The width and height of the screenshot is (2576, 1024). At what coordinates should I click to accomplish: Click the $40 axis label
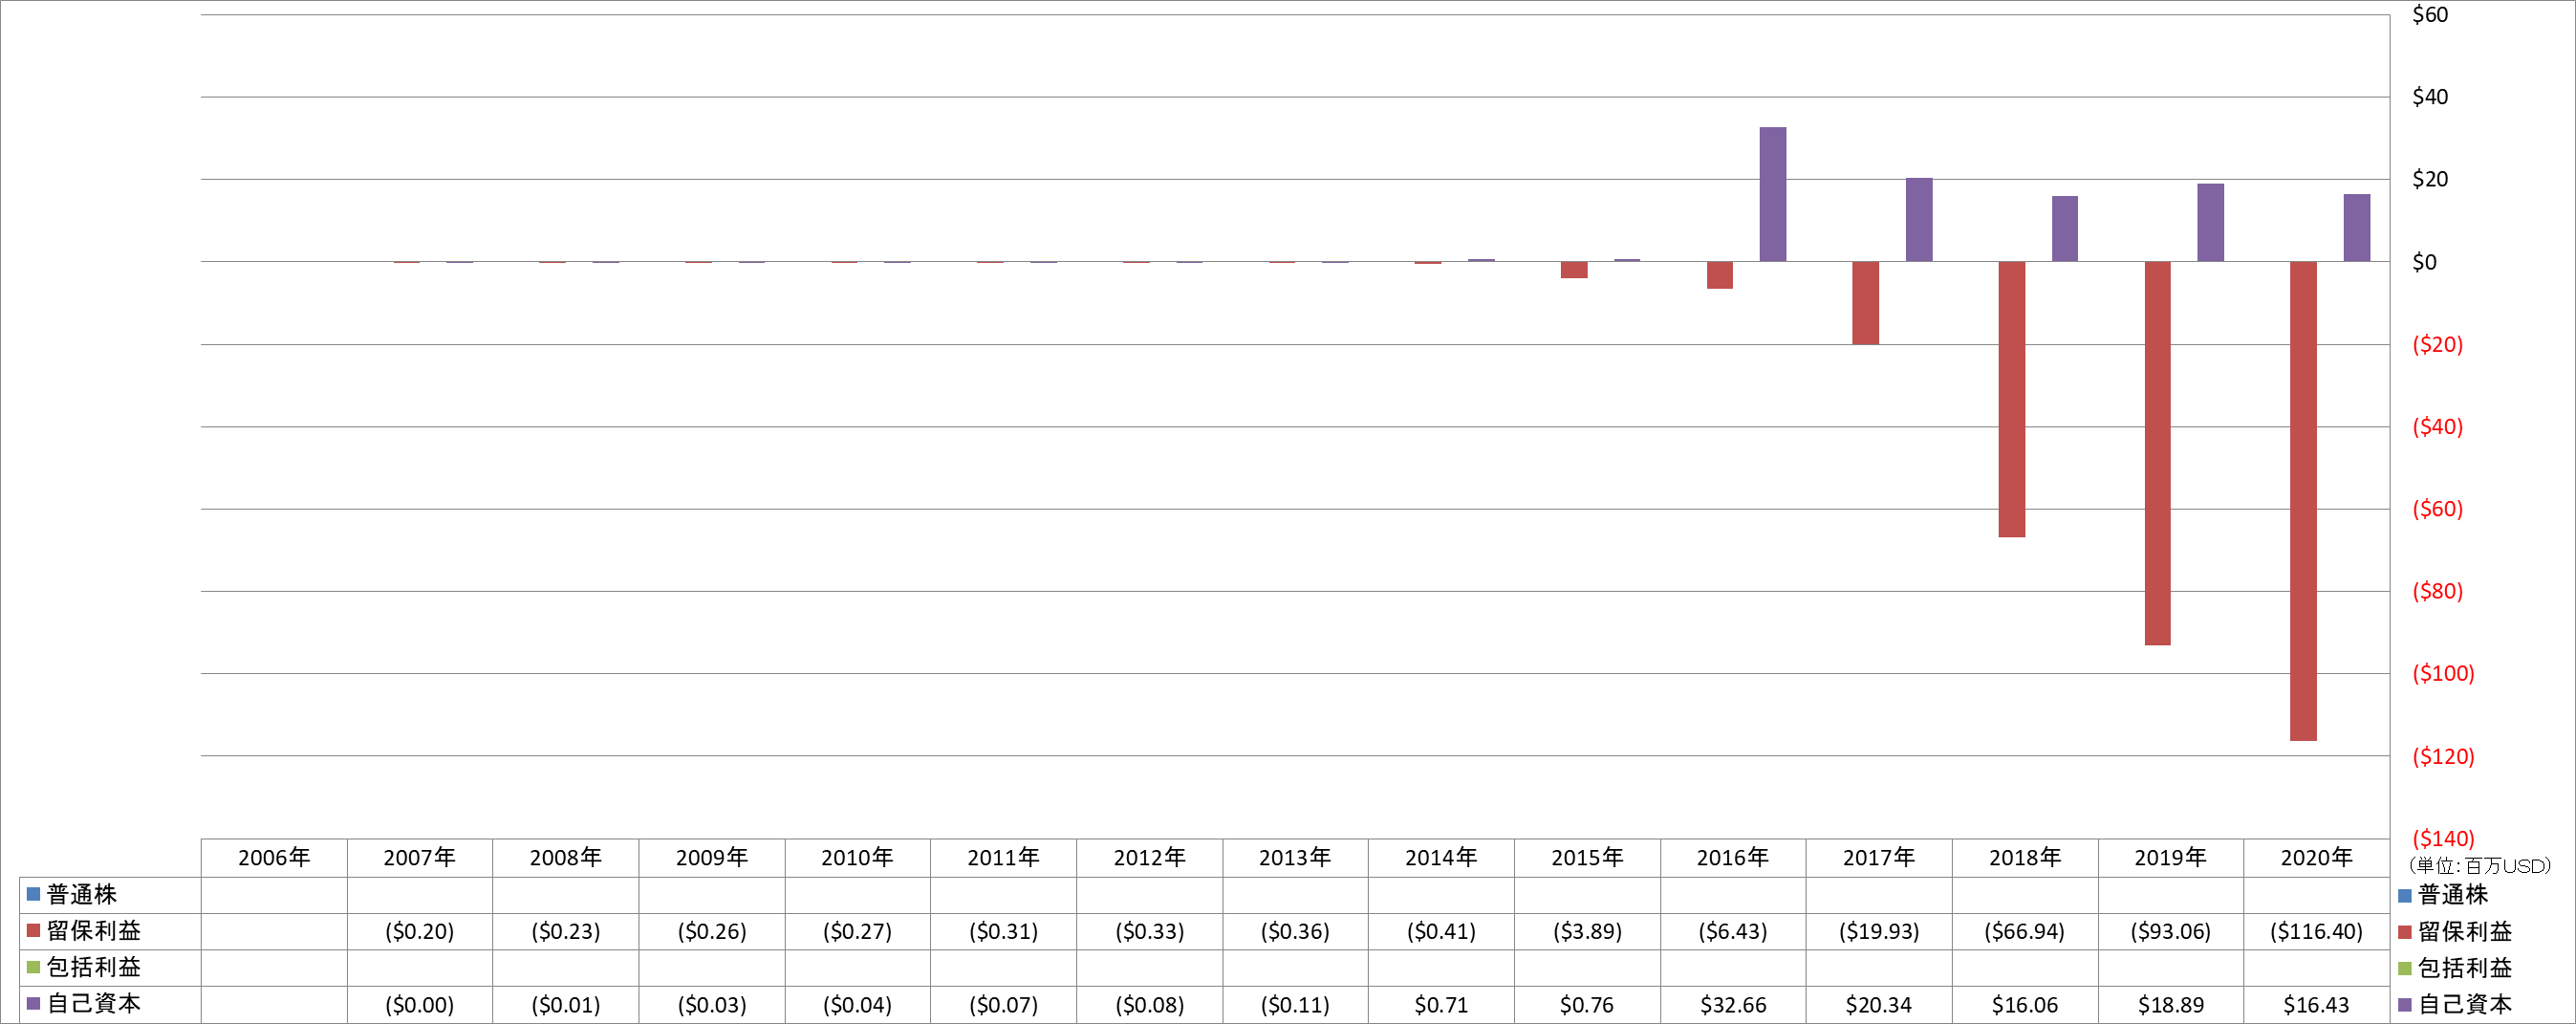pos(2430,97)
